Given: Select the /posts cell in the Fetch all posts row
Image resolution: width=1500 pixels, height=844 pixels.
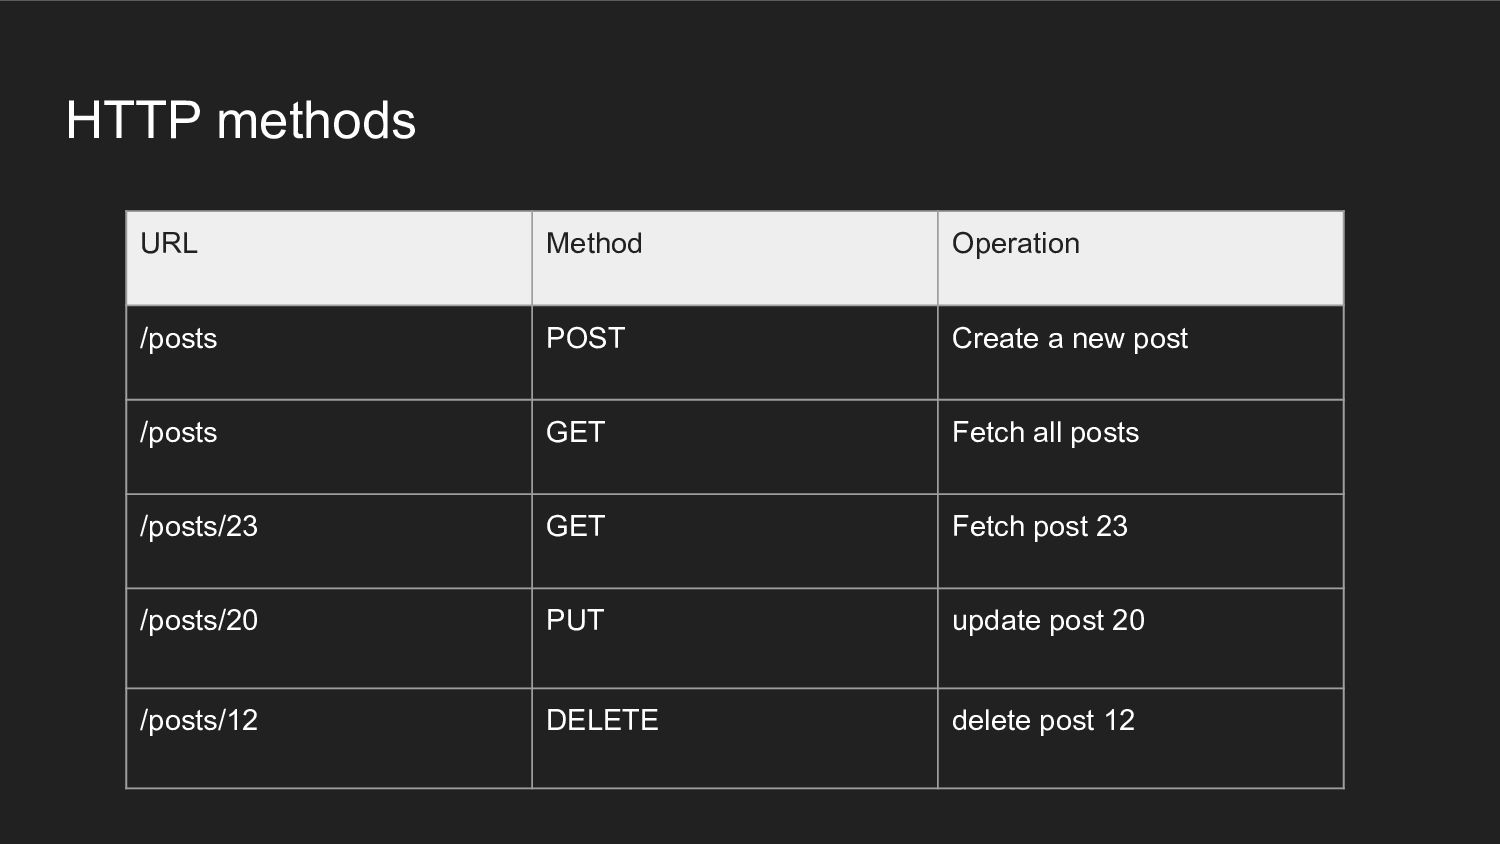Looking at the screenshot, I should pyautogui.click(x=328, y=446).
